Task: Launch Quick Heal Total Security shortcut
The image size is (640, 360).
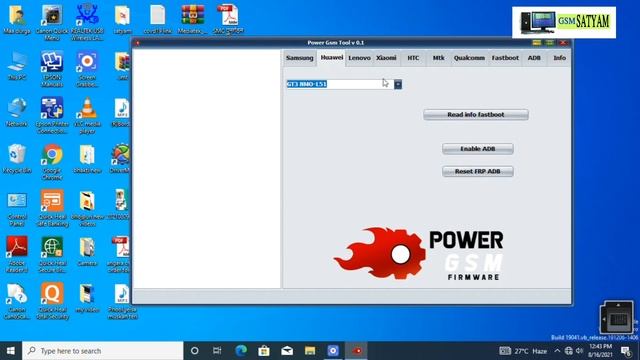Action: (52, 301)
